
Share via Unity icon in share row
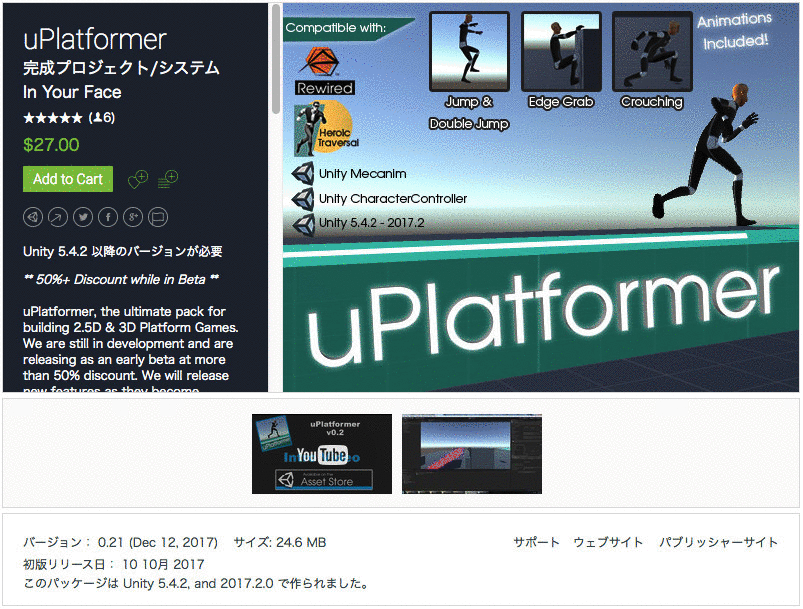33,217
